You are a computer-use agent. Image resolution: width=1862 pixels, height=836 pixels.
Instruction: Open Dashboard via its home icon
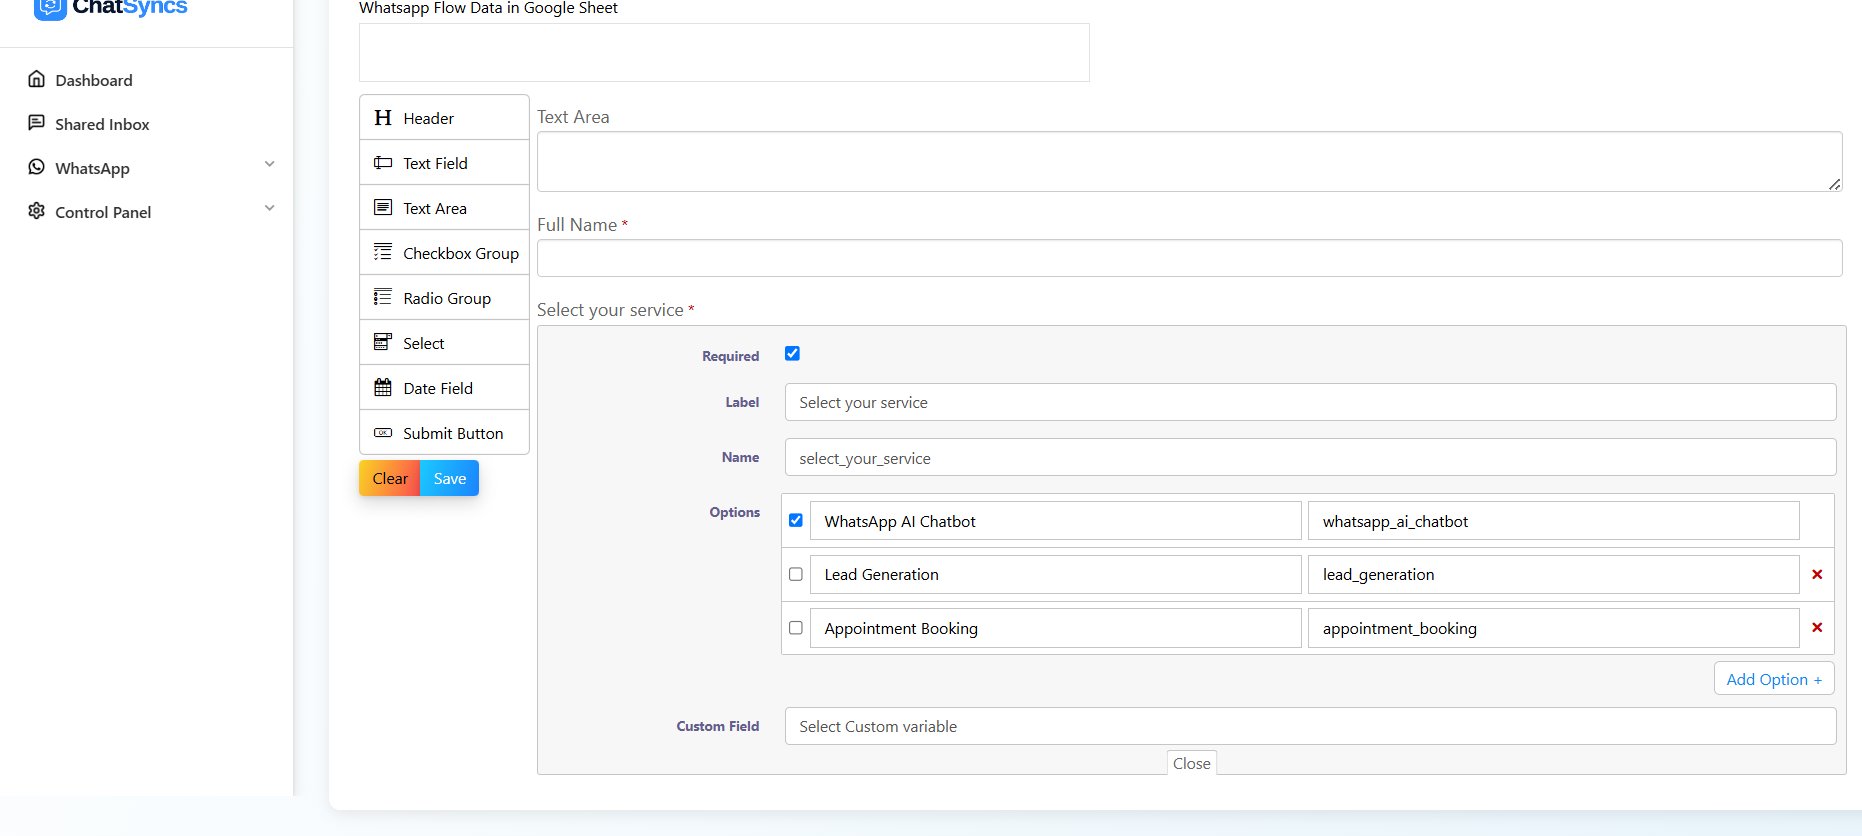click(37, 79)
